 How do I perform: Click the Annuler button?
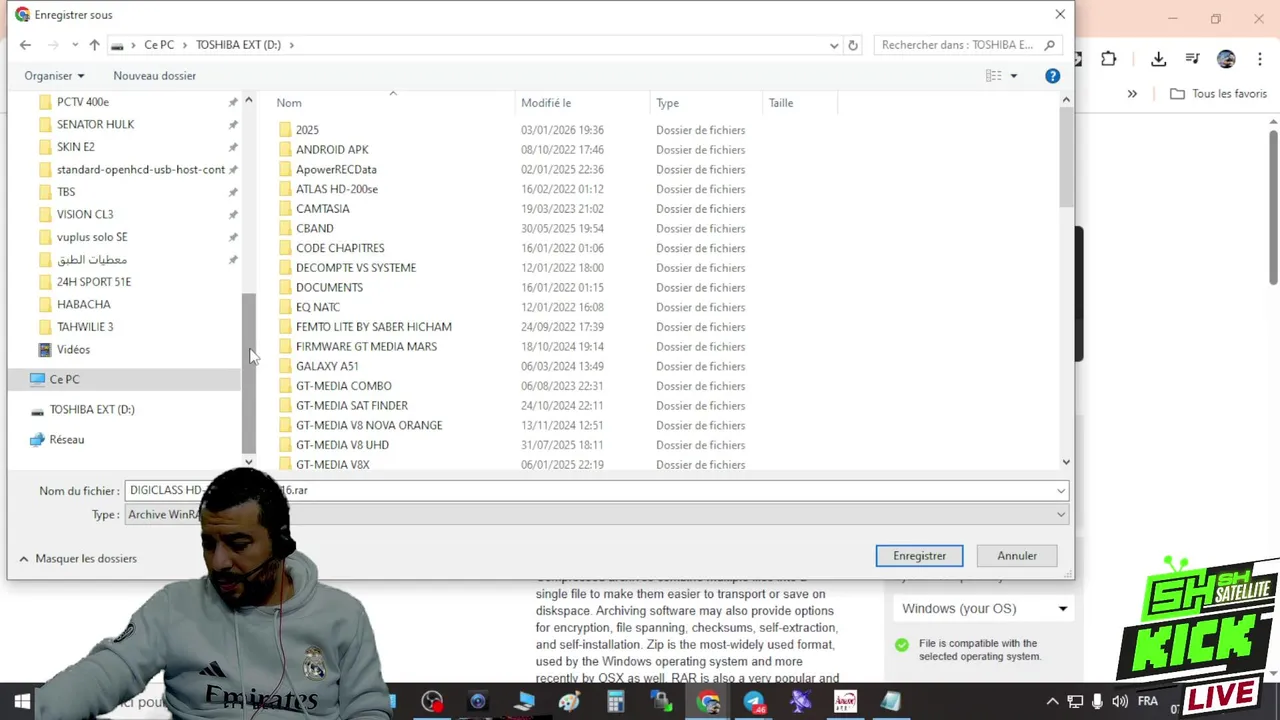pos(1017,556)
